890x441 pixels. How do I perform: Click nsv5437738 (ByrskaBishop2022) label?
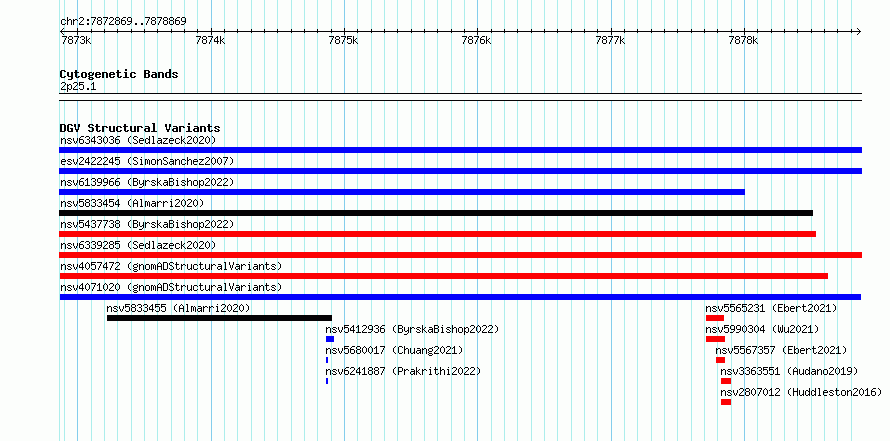(147, 224)
